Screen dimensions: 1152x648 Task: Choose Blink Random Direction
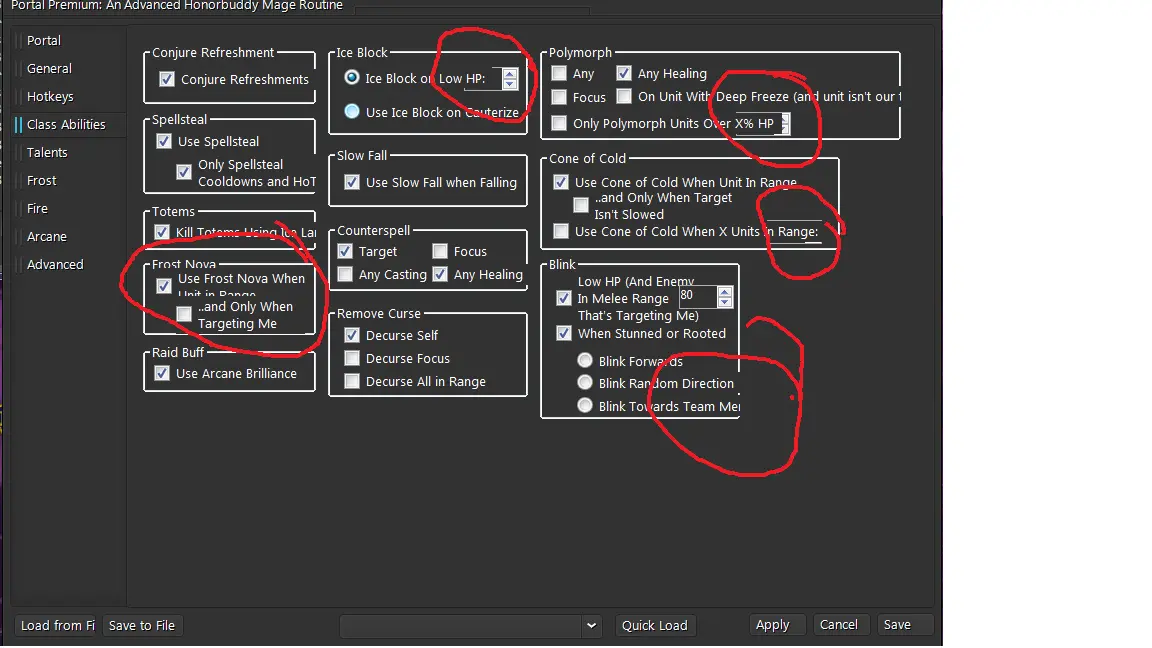585,383
